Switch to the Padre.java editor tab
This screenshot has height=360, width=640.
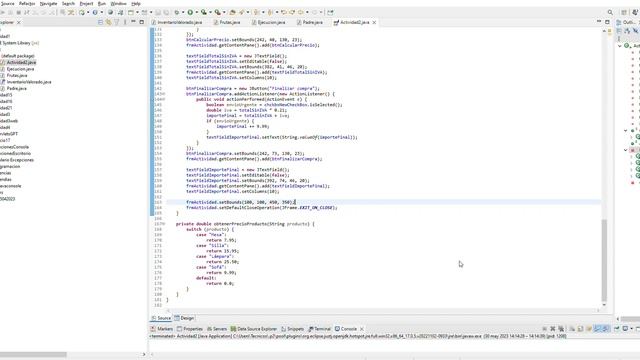point(310,22)
